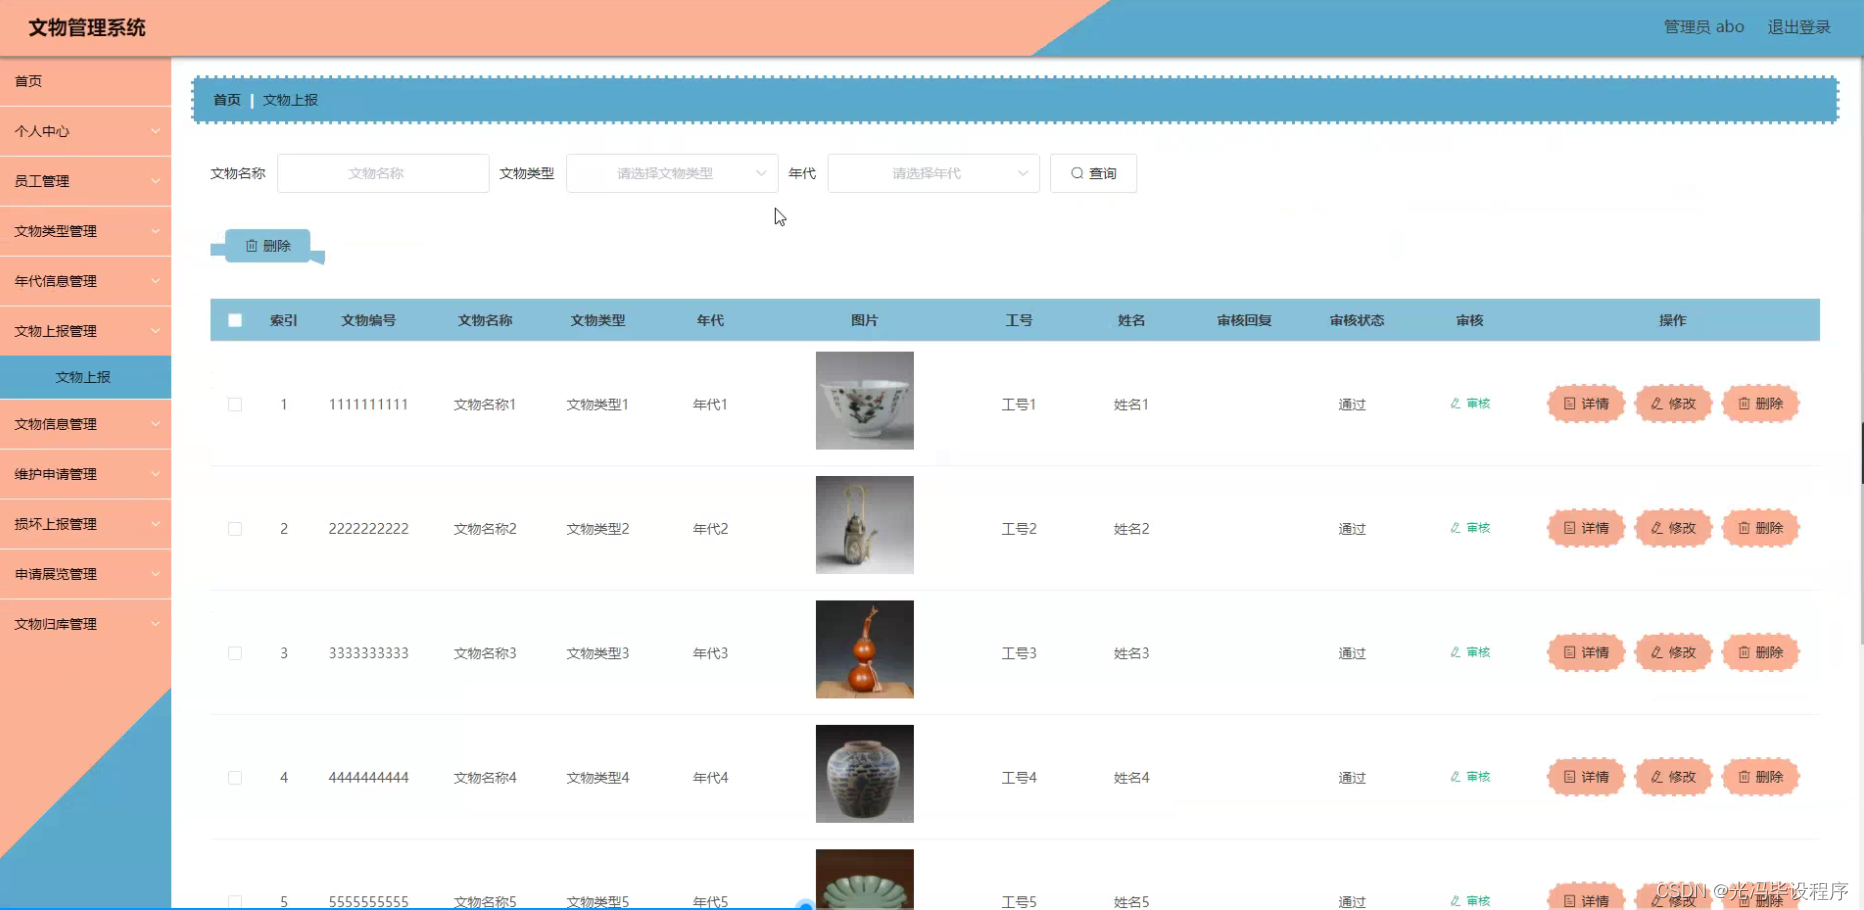
Task: Click the cell 年代3
Action: click(x=710, y=653)
